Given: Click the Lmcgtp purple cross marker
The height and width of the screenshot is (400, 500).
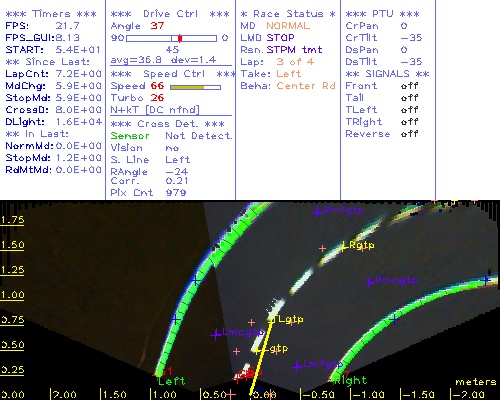Looking at the screenshot, I should coord(216,334).
